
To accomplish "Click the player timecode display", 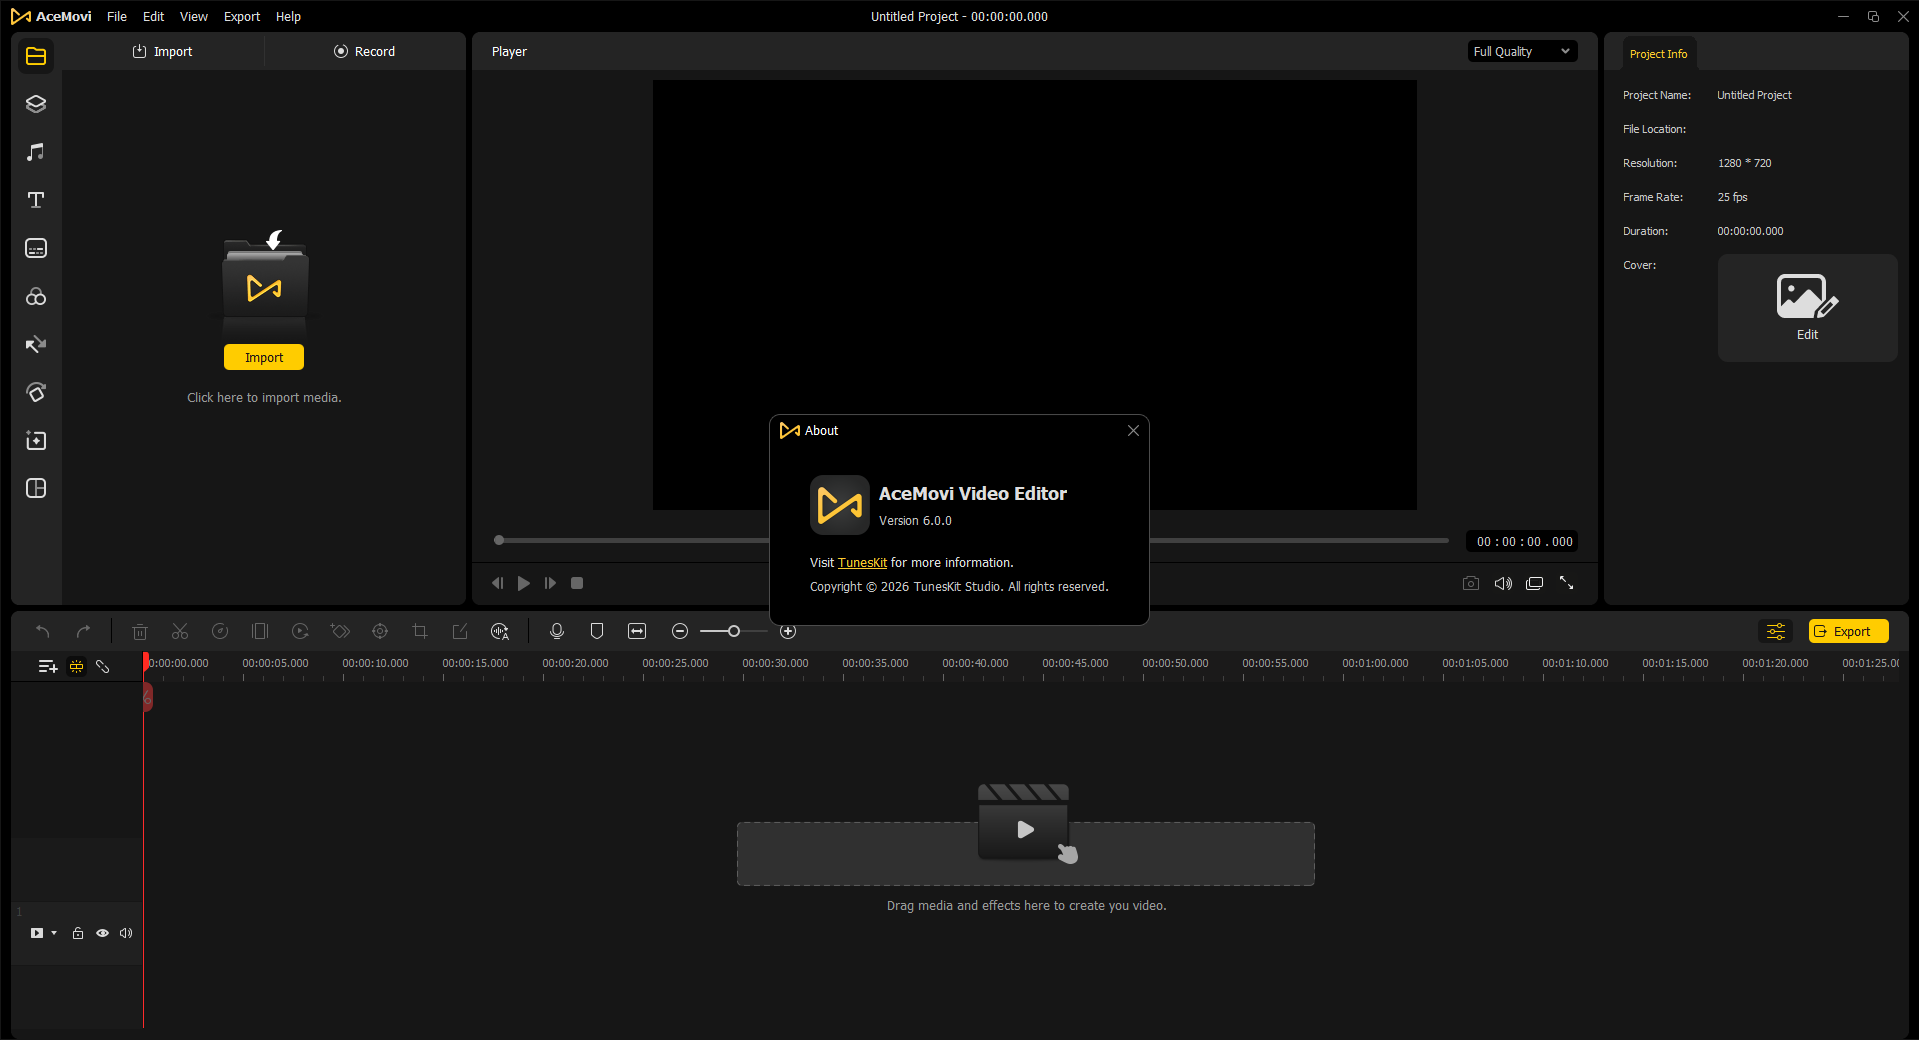I will 1523,541.
